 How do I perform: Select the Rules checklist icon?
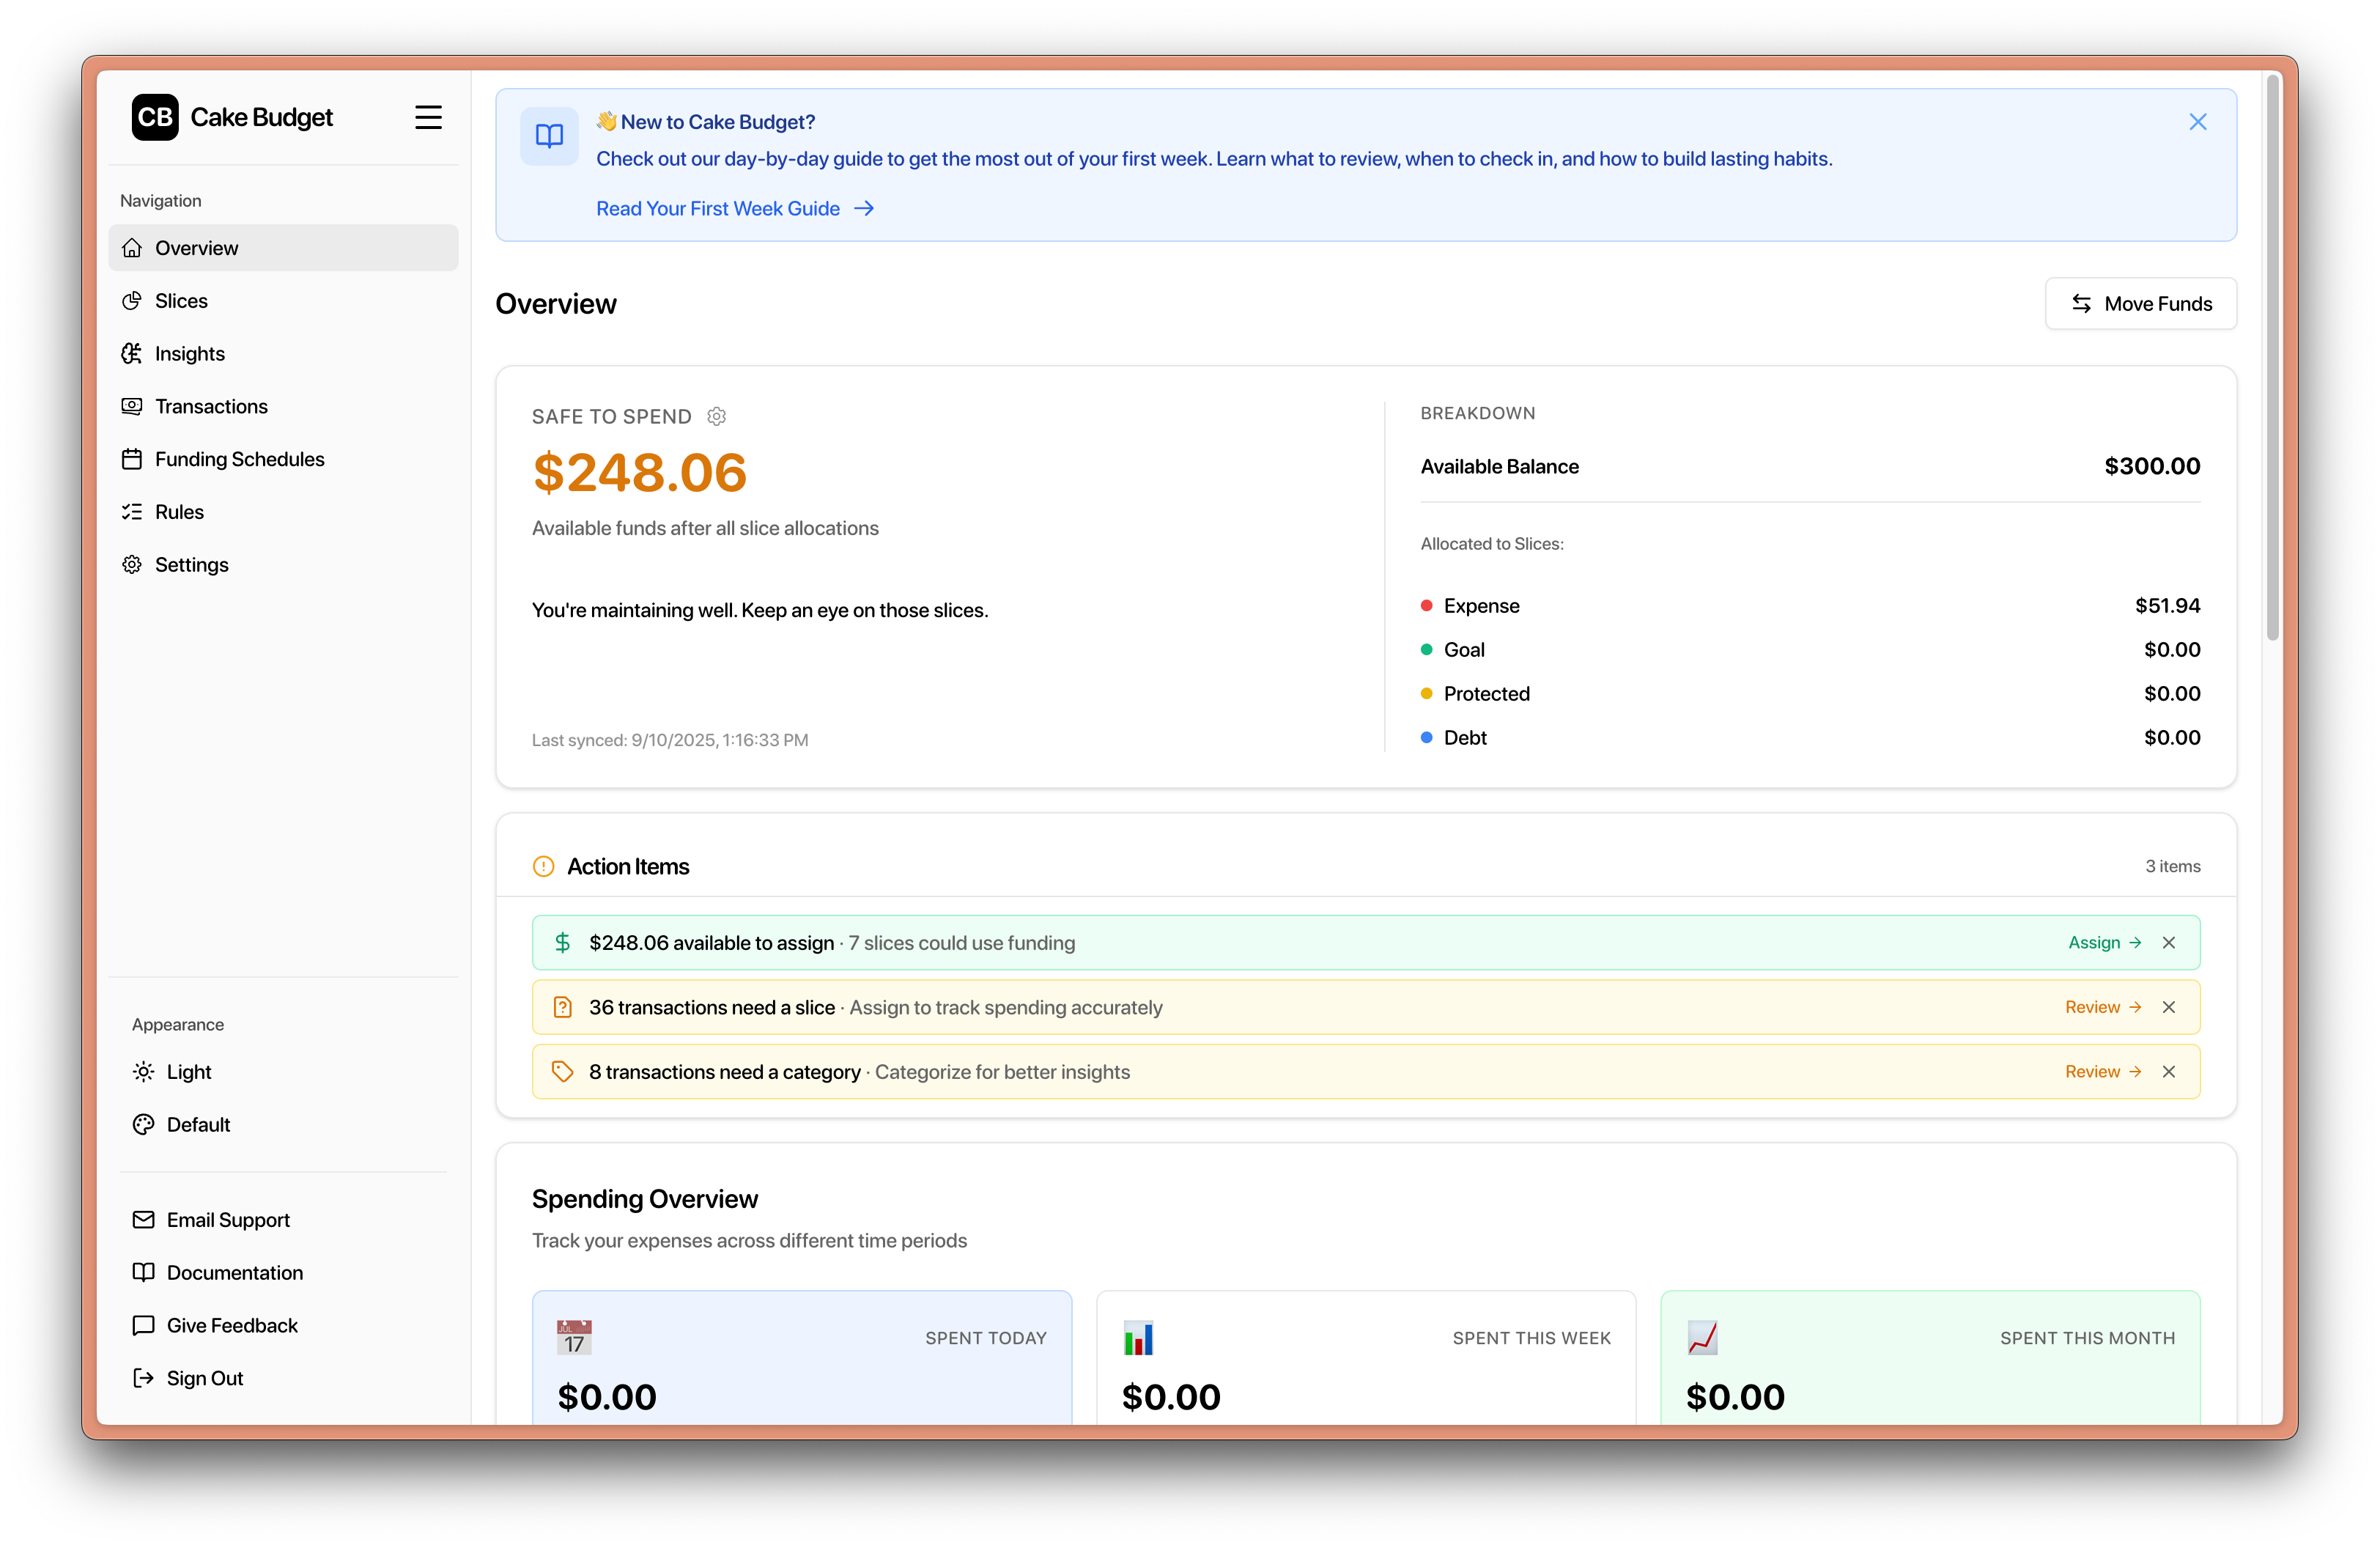[x=133, y=511]
